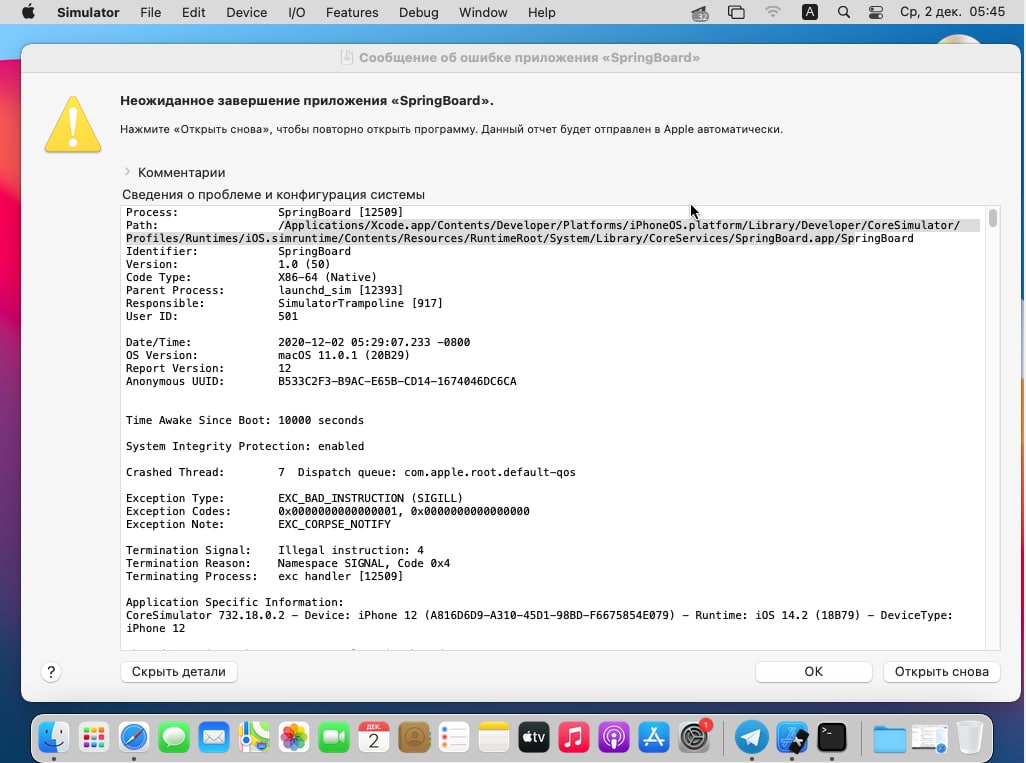1026x763 pixels.
Task: Click the 'Termination Signal: Illegal instruction' line
Action: [x=275, y=550]
